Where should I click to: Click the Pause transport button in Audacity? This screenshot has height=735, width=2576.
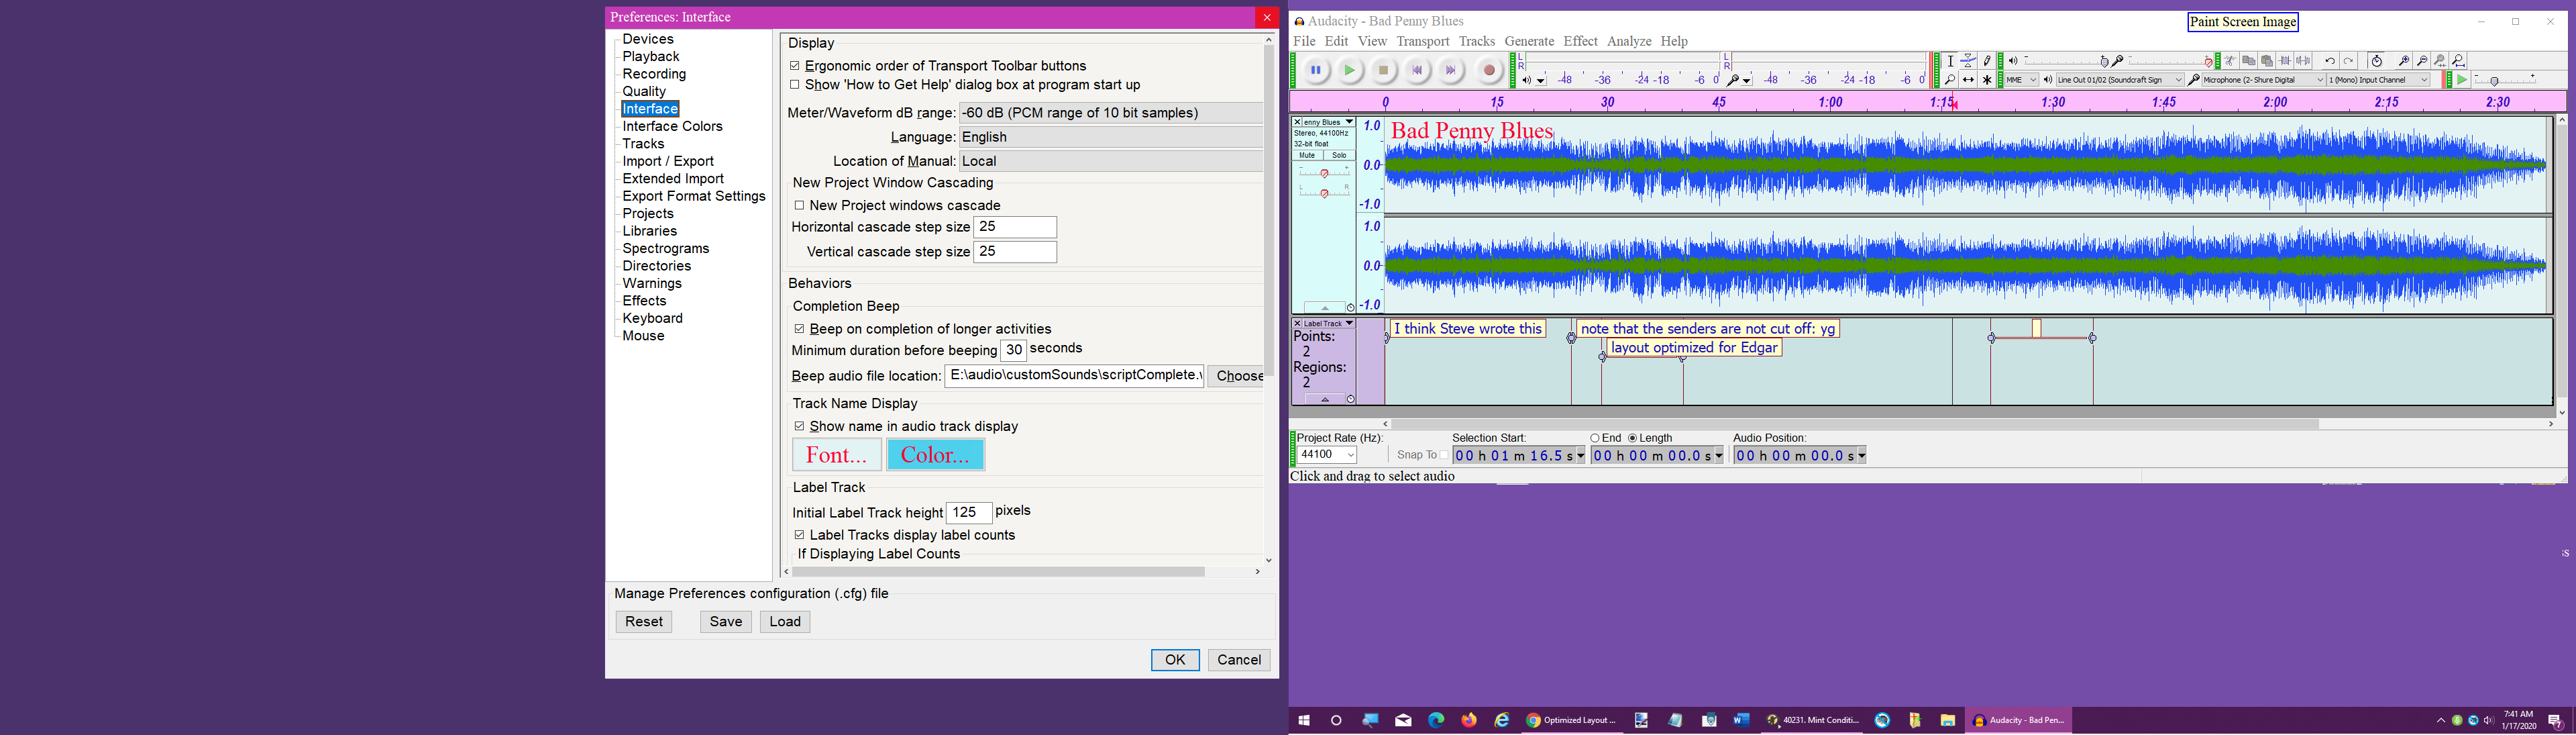pyautogui.click(x=1316, y=70)
